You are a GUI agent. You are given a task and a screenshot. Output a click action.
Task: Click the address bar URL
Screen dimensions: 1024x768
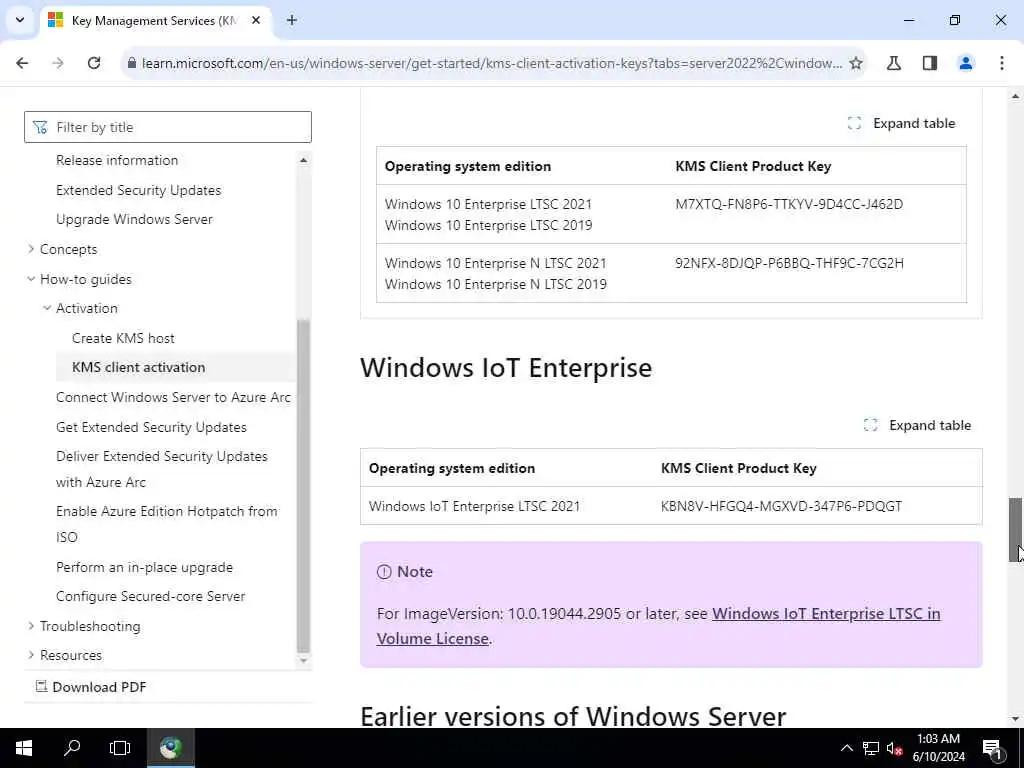(492, 63)
